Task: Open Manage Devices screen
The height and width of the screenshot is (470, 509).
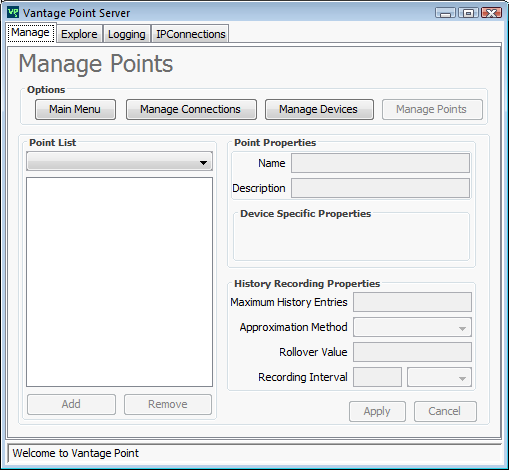Action: coord(319,109)
